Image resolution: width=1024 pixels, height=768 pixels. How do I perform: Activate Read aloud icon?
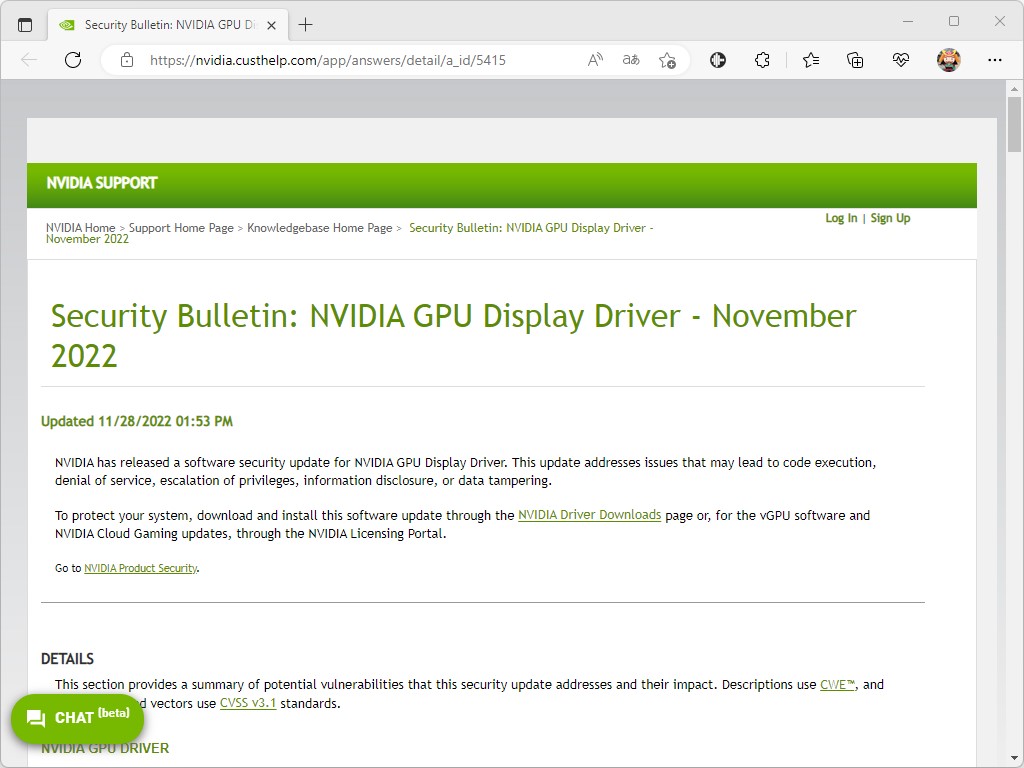click(x=595, y=60)
